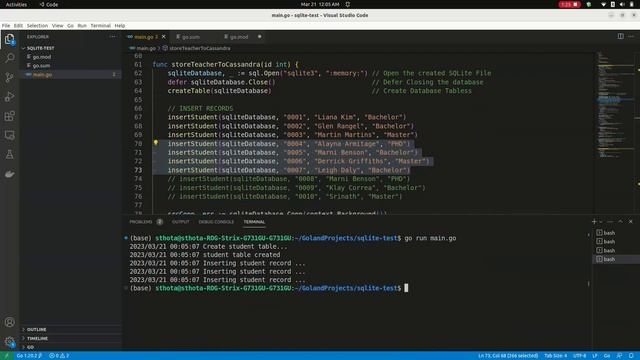Open the Accounts menu icon
The image size is (640, 360).
point(9,322)
